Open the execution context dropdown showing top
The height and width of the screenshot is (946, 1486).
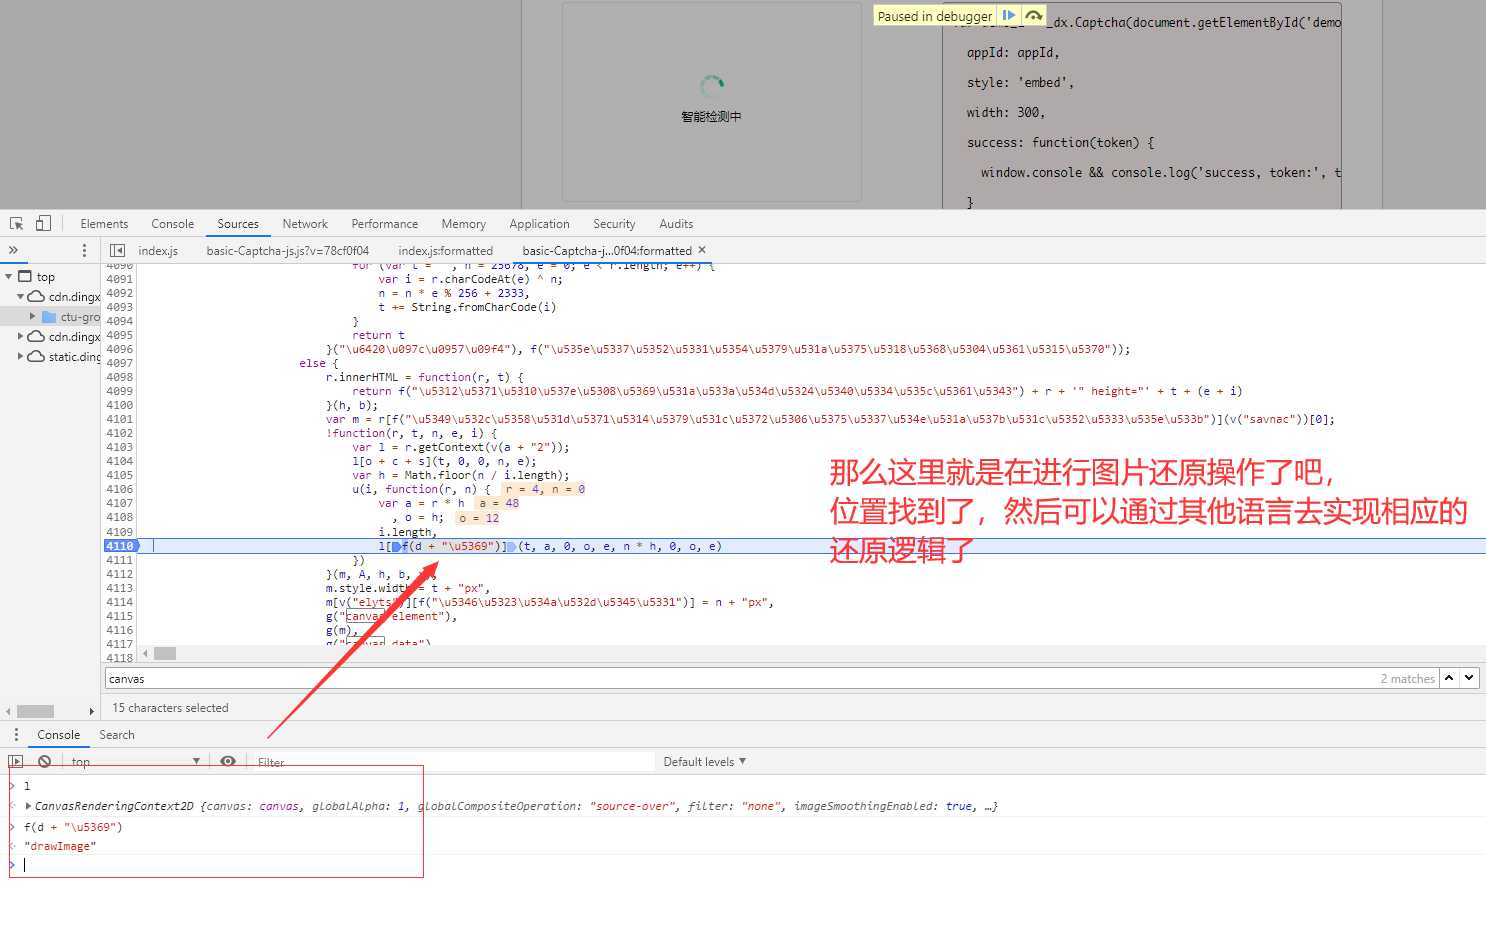click(x=135, y=762)
